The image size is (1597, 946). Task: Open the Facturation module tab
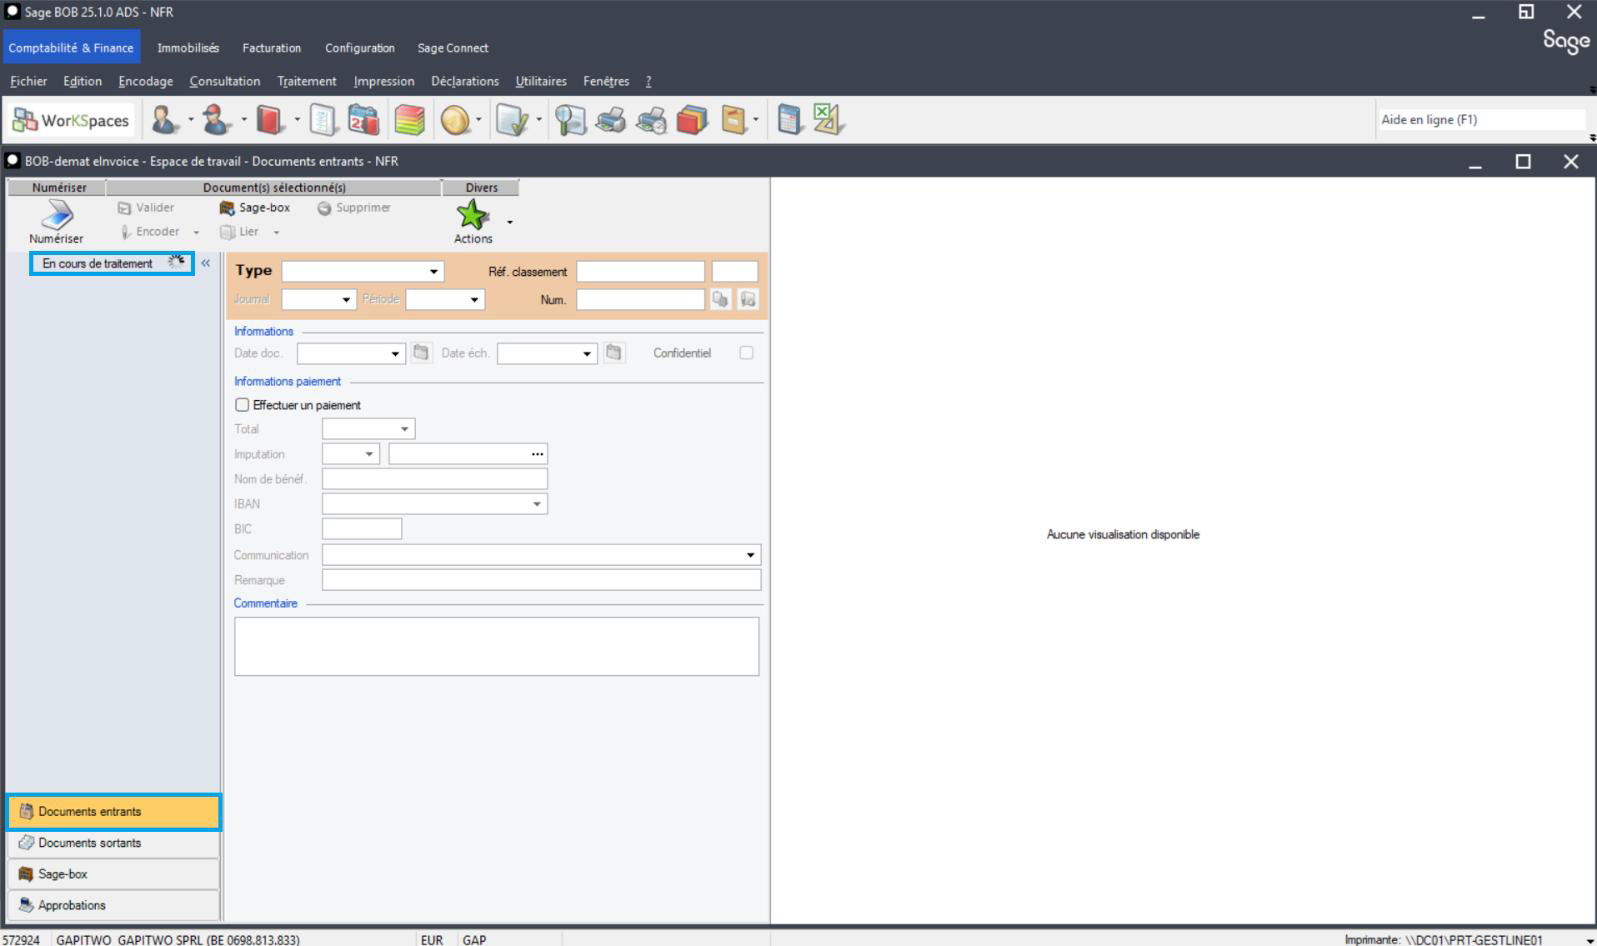pos(271,48)
